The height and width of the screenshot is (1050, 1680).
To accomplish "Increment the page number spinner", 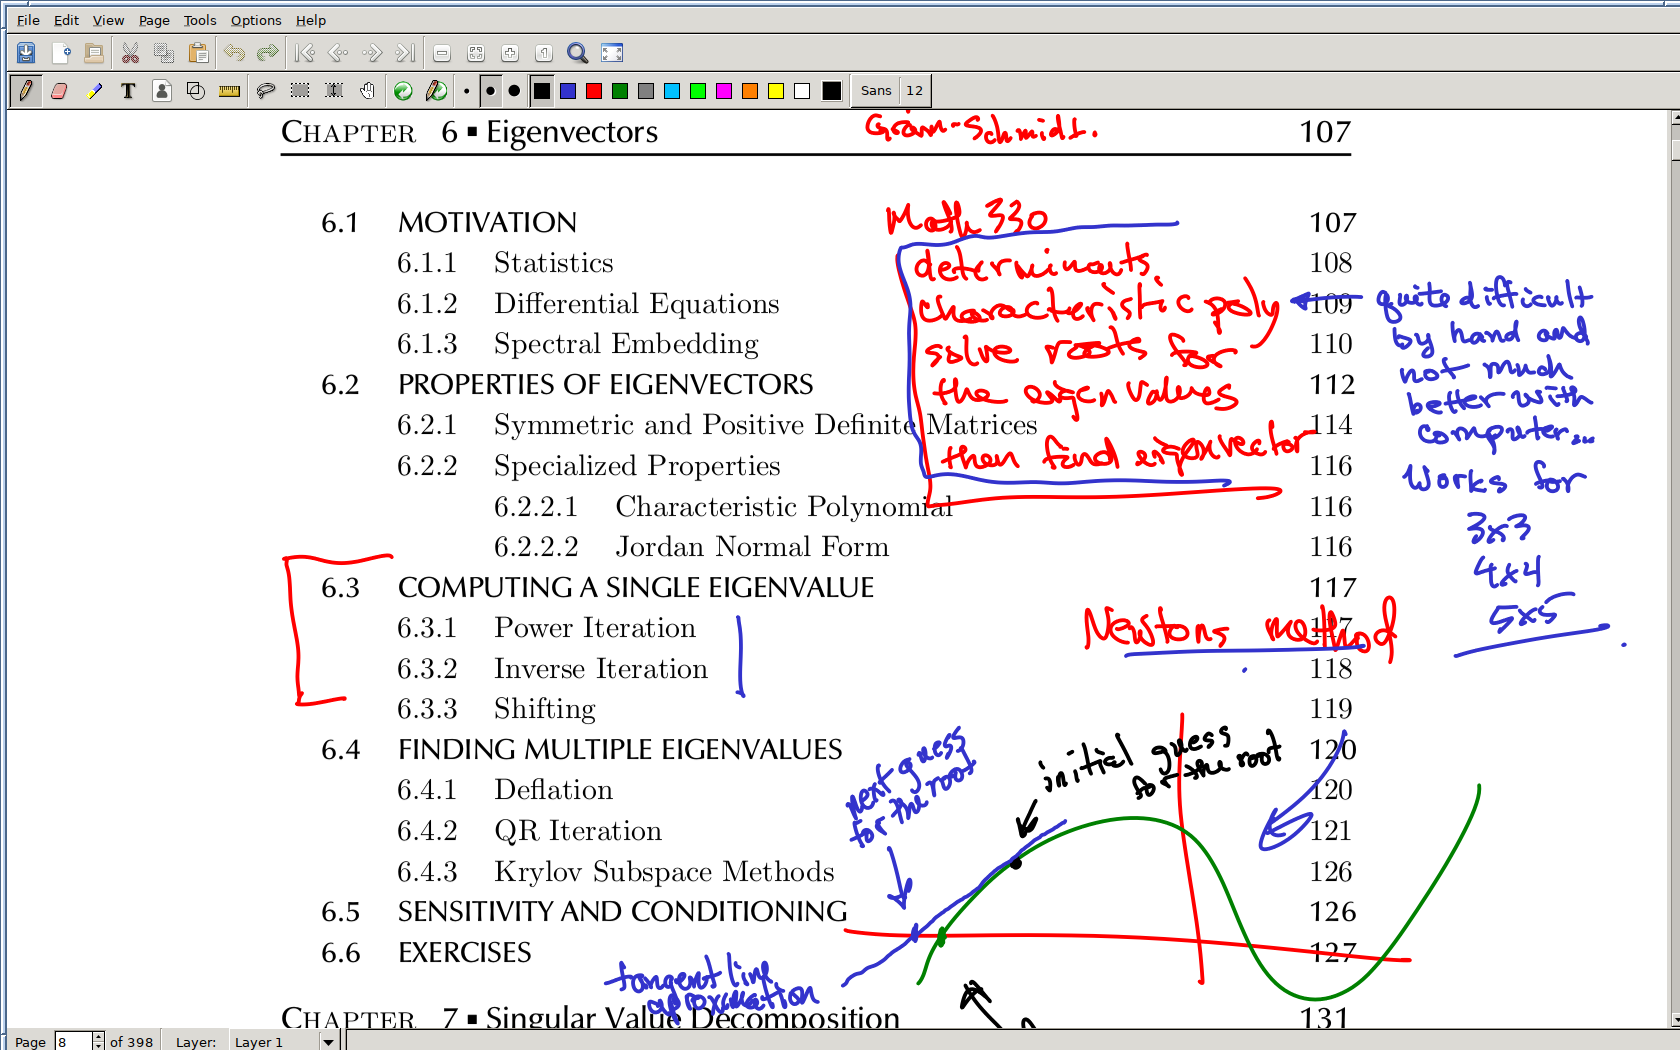I will click(x=98, y=1037).
